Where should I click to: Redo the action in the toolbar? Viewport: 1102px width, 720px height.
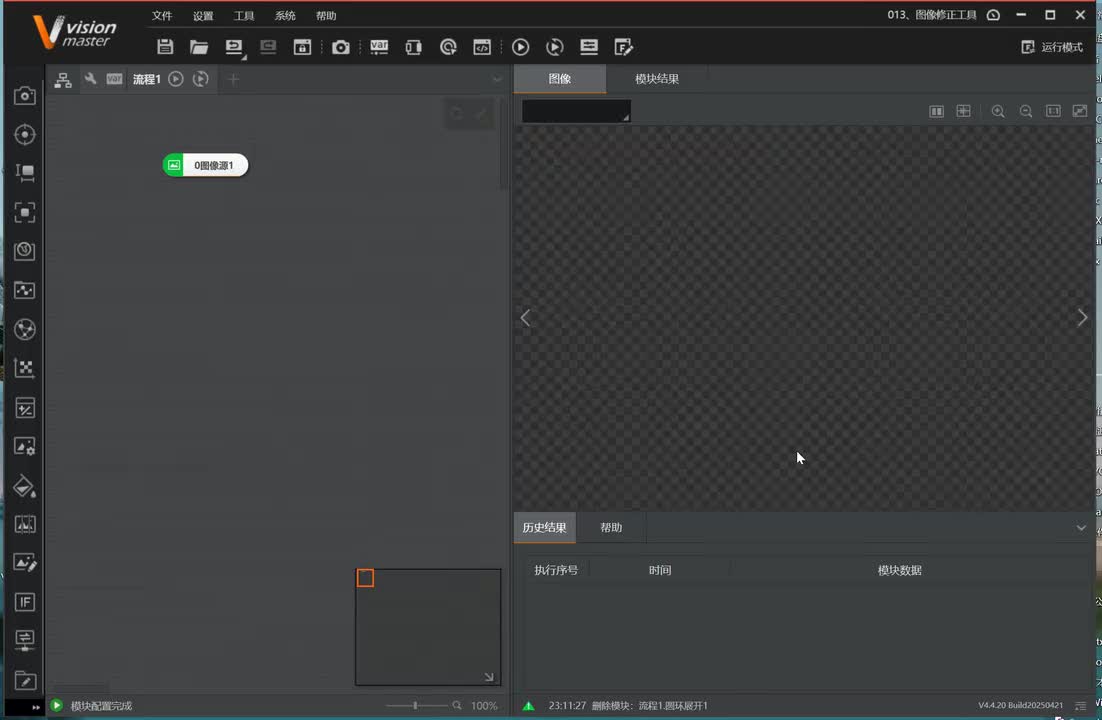click(268, 47)
